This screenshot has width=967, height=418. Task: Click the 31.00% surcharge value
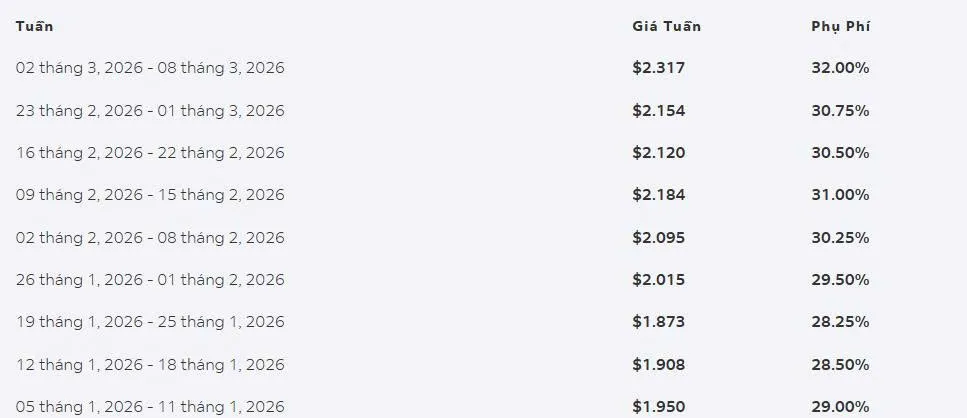(x=840, y=195)
